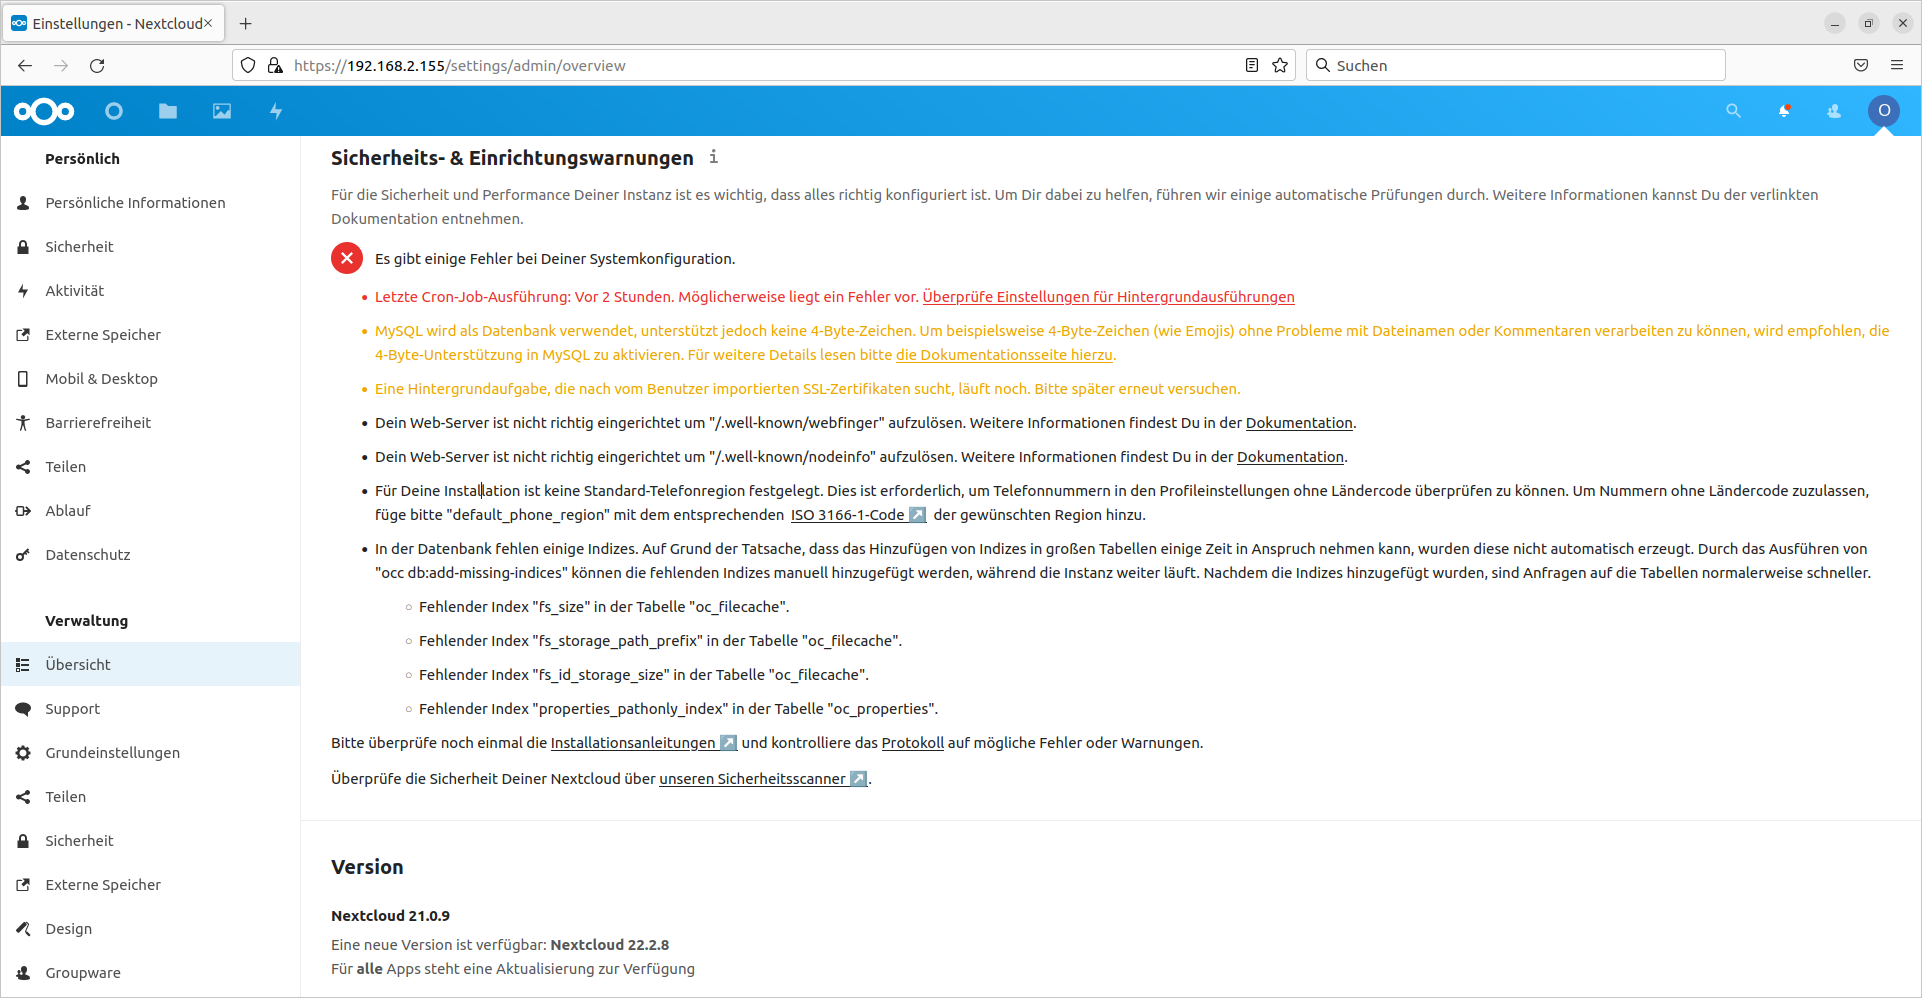This screenshot has width=1922, height=998.
Task: Click the lock warning icon in address bar
Action: (275, 65)
